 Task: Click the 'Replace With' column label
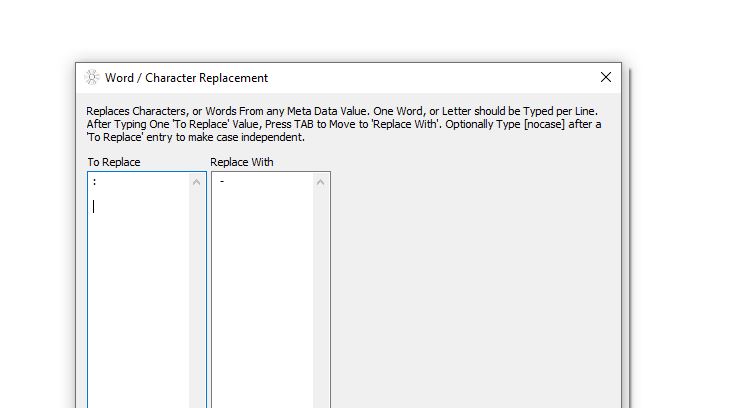pyautogui.click(x=241, y=162)
